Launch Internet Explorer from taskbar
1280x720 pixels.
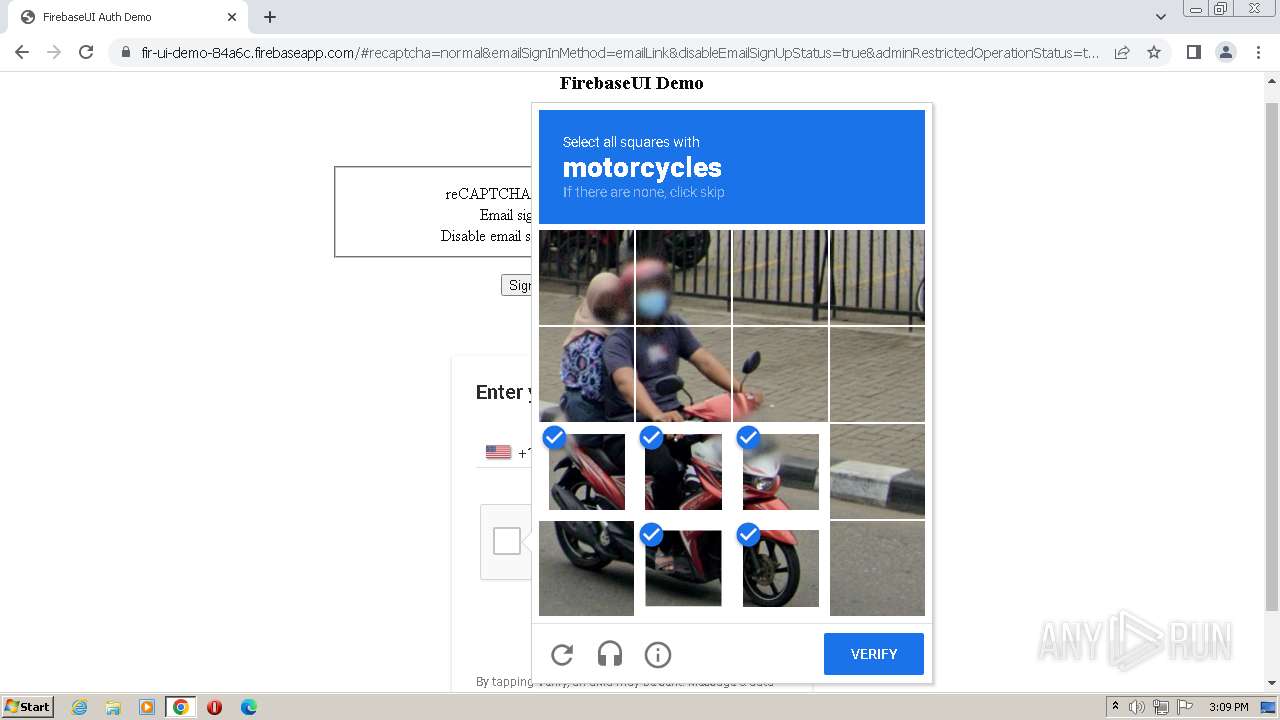pos(79,707)
